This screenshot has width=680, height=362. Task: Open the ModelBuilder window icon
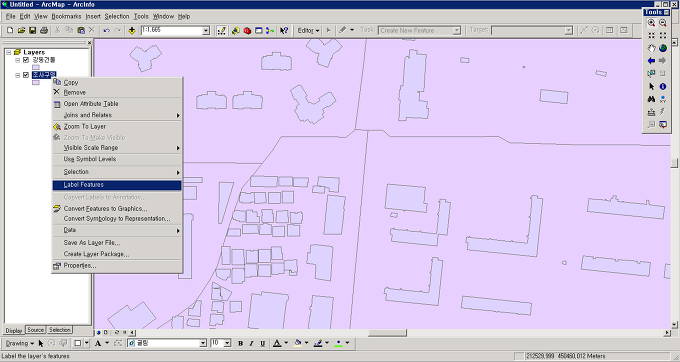(x=270, y=30)
